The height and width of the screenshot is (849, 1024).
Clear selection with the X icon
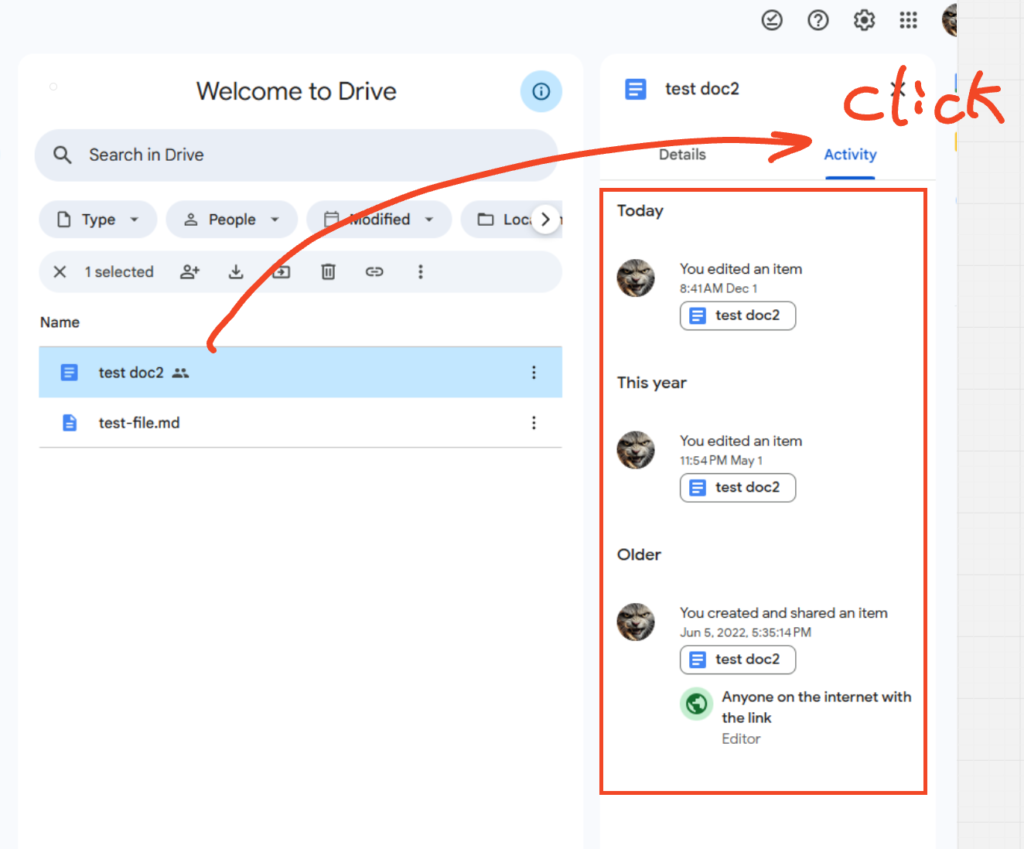[60, 272]
